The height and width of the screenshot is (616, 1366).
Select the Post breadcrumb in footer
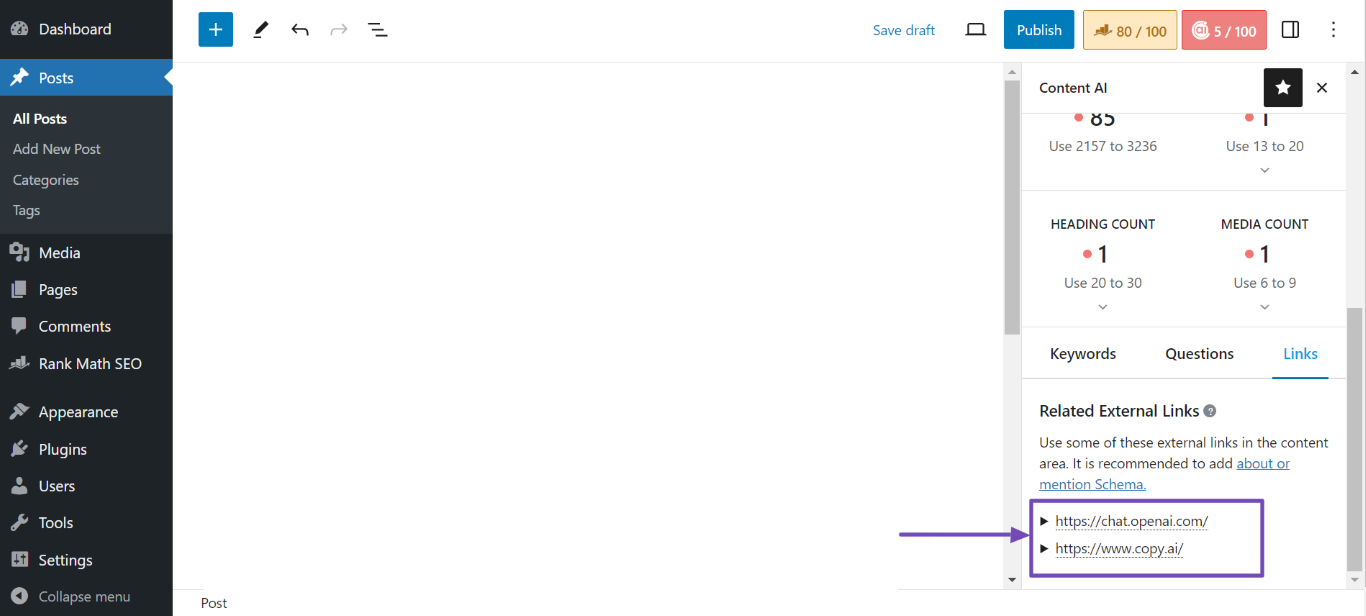tap(214, 603)
